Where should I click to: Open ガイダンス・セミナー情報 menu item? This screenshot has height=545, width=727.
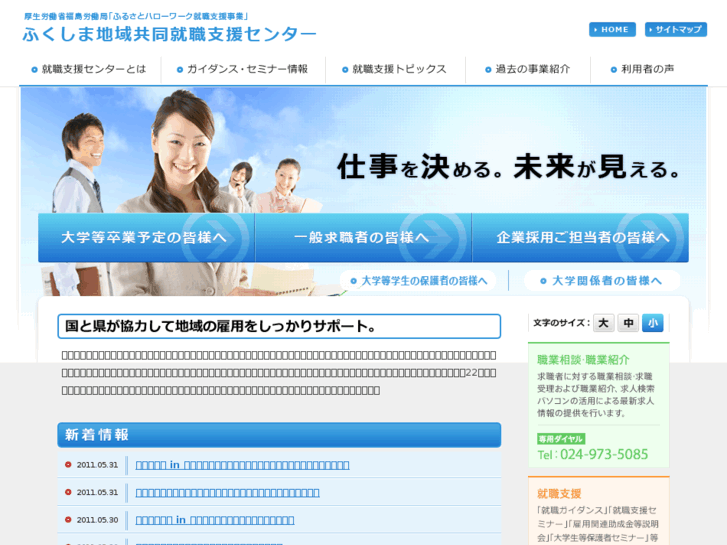(x=243, y=69)
